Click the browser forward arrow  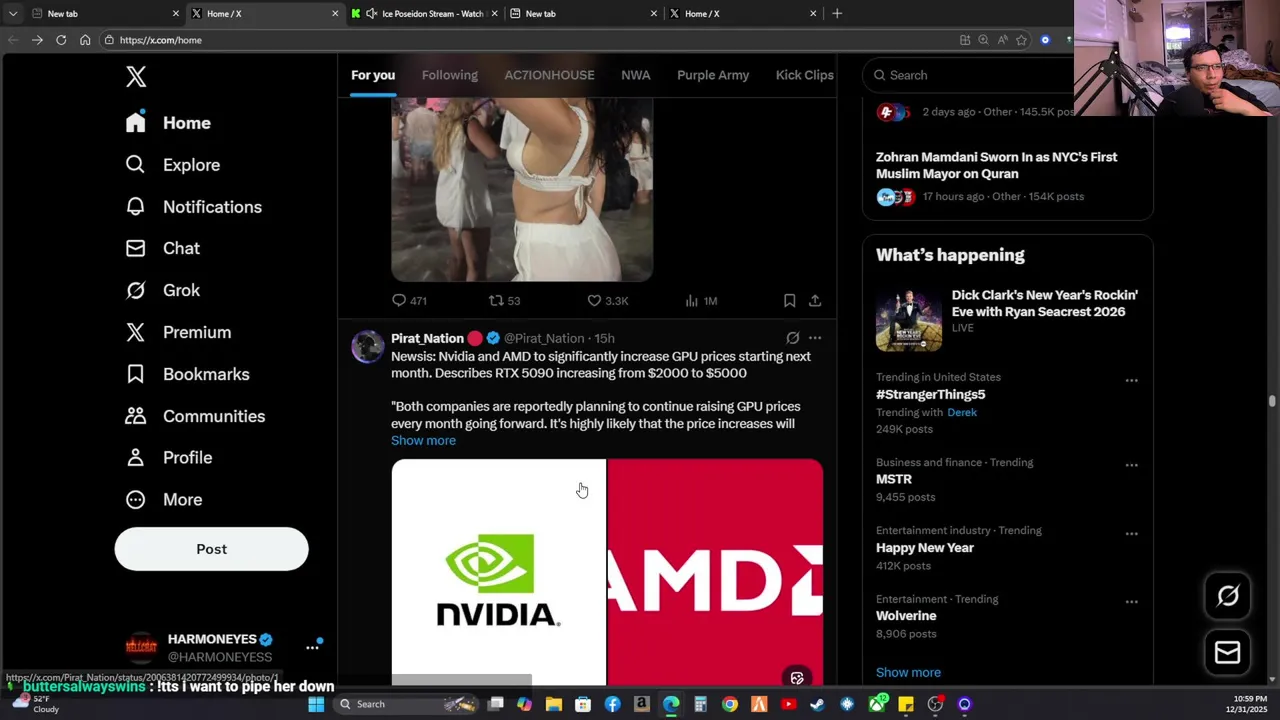pos(37,40)
